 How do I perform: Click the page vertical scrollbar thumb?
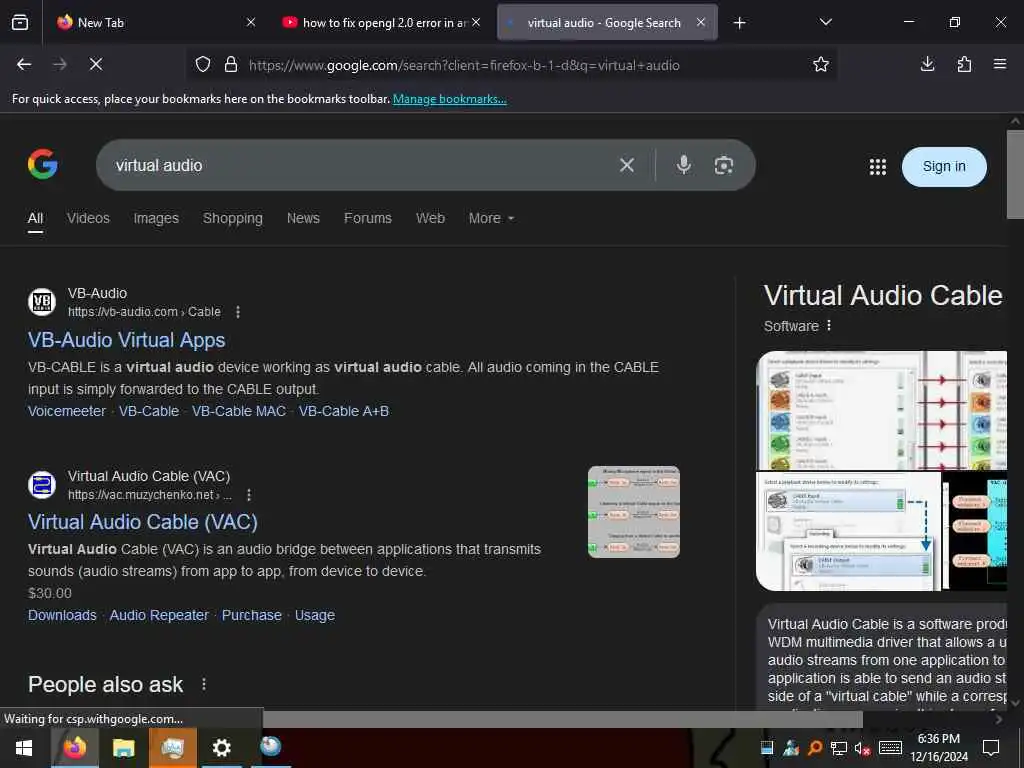coord(1015,174)
